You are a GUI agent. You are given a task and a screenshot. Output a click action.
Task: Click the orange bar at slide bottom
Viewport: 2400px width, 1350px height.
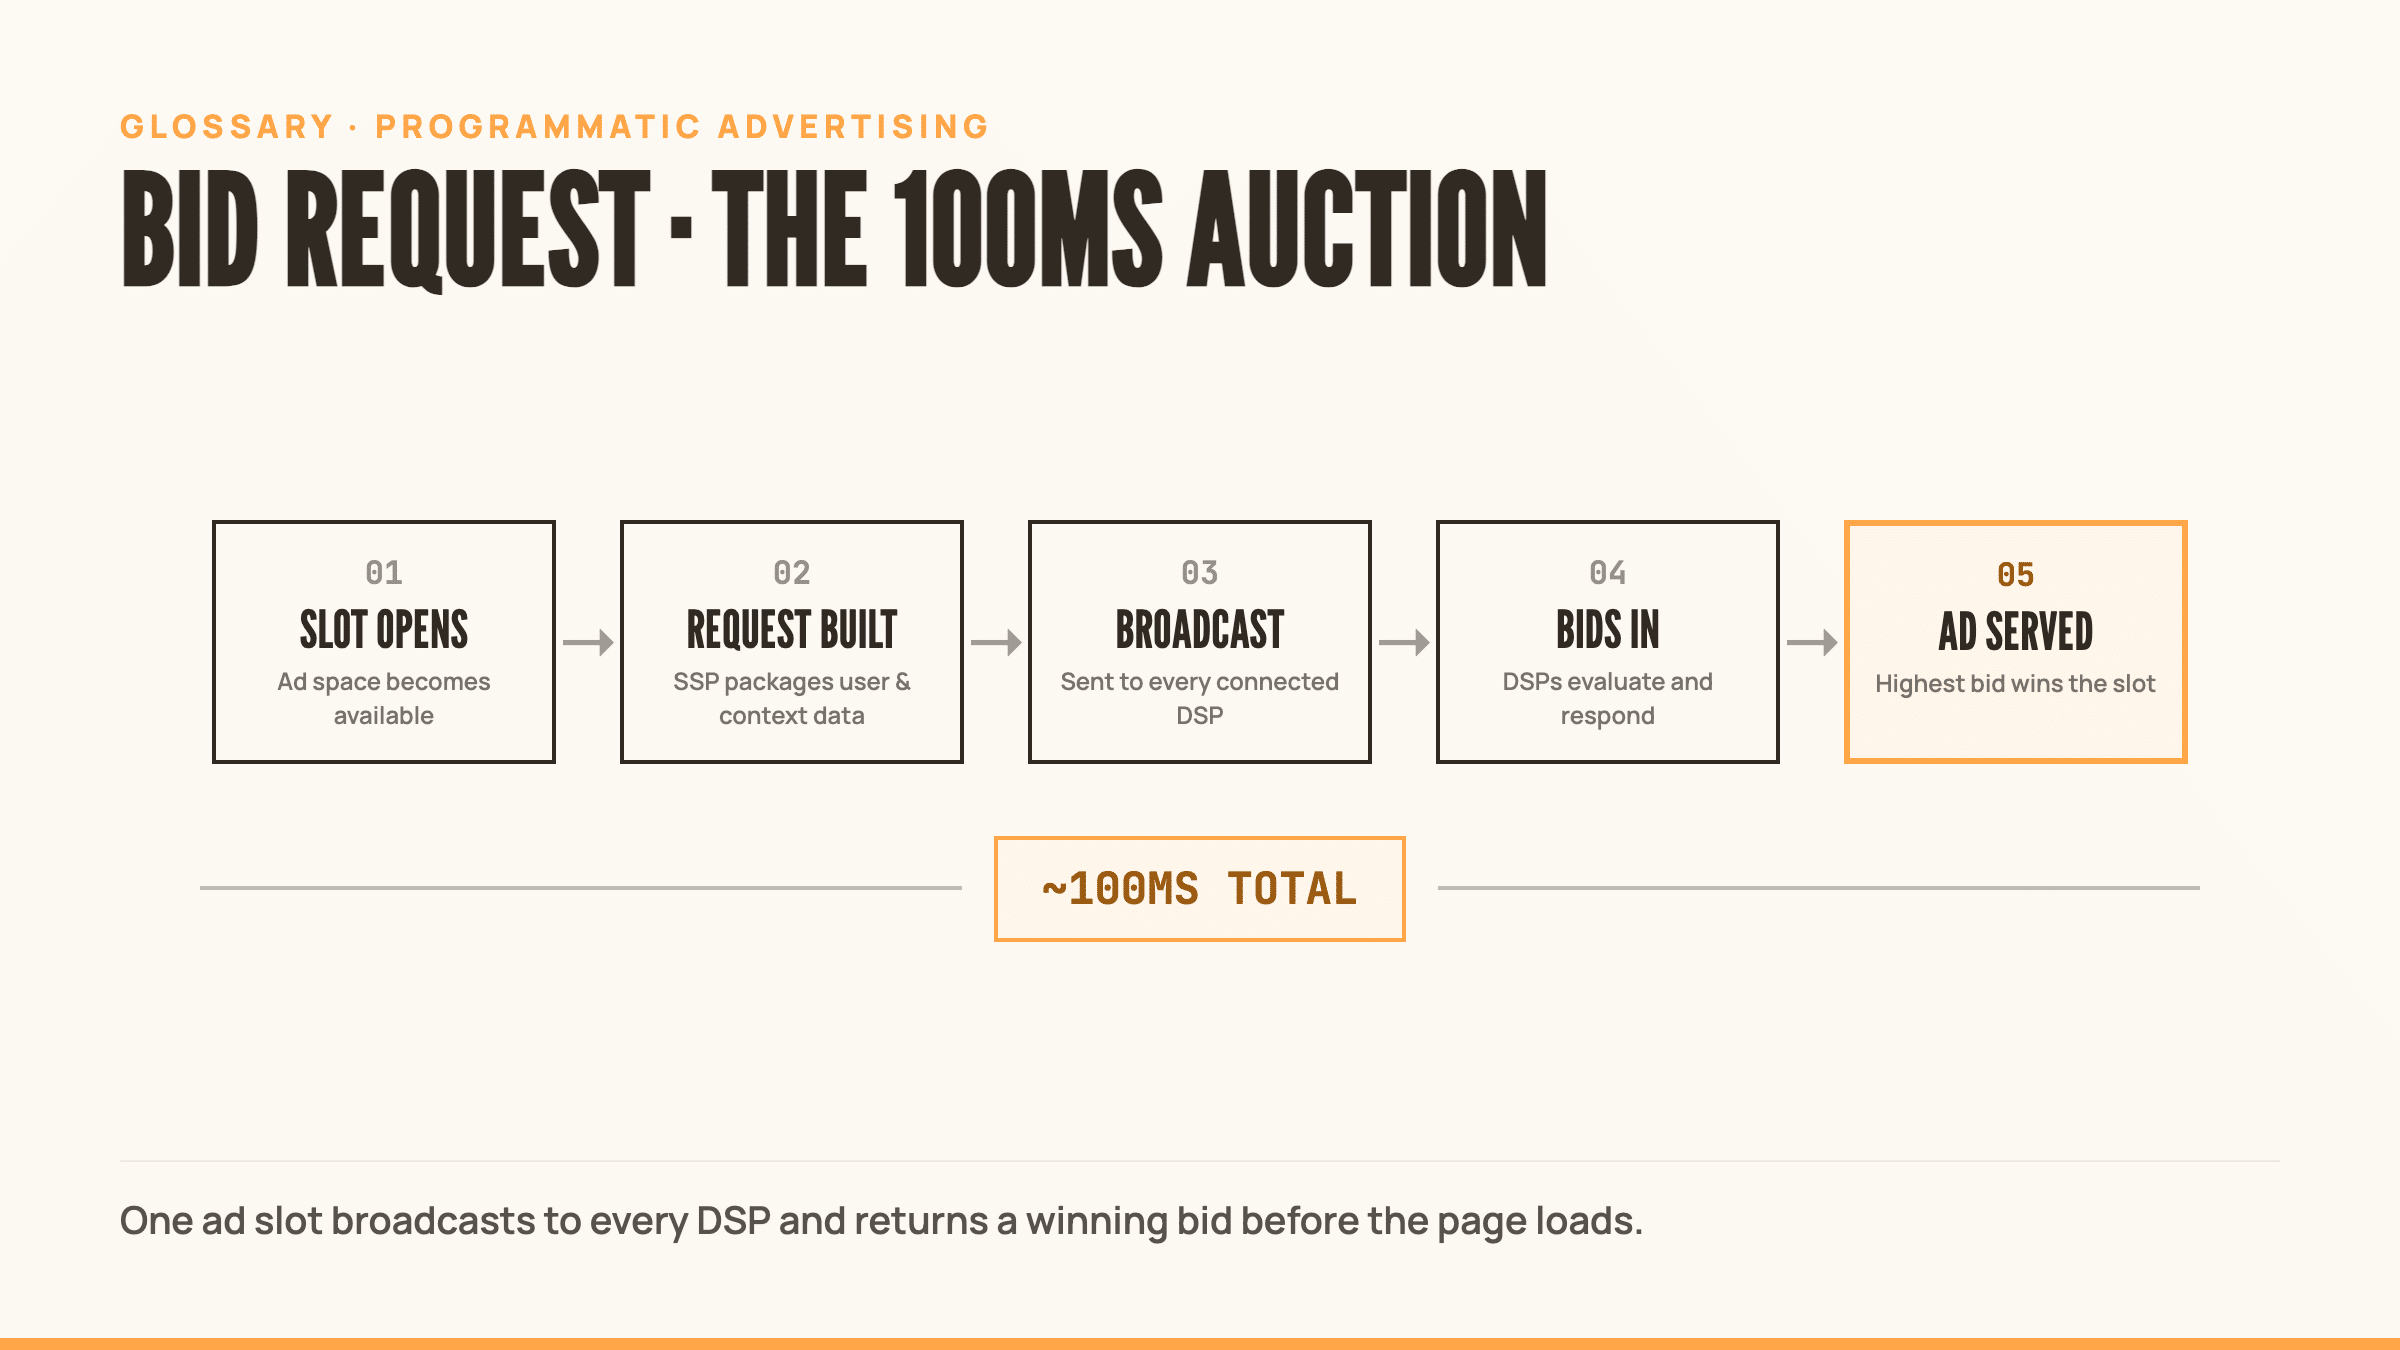tap(1200, 1344)
